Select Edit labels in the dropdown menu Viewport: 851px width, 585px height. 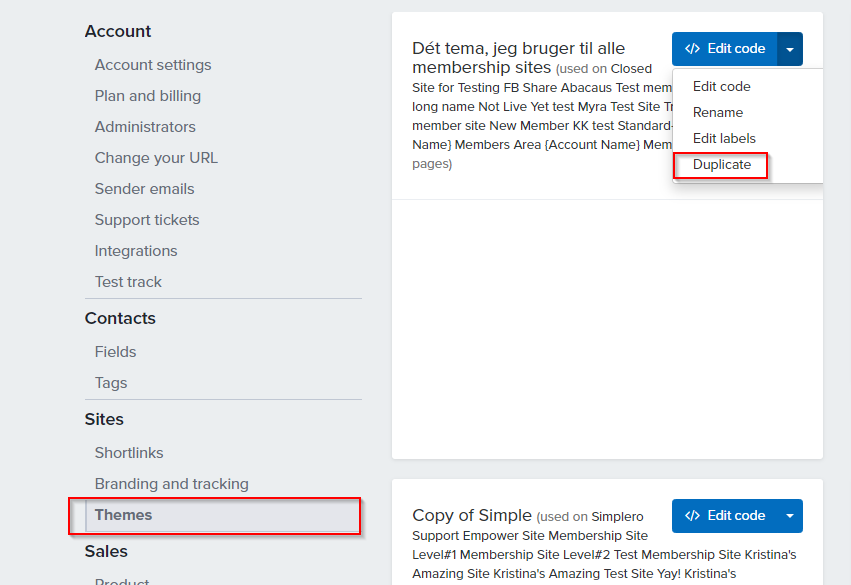724,138
